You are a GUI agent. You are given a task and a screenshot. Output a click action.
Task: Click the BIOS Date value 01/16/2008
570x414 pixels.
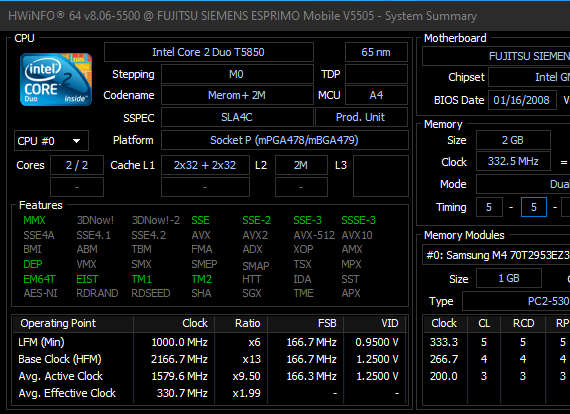pos(522,100)
